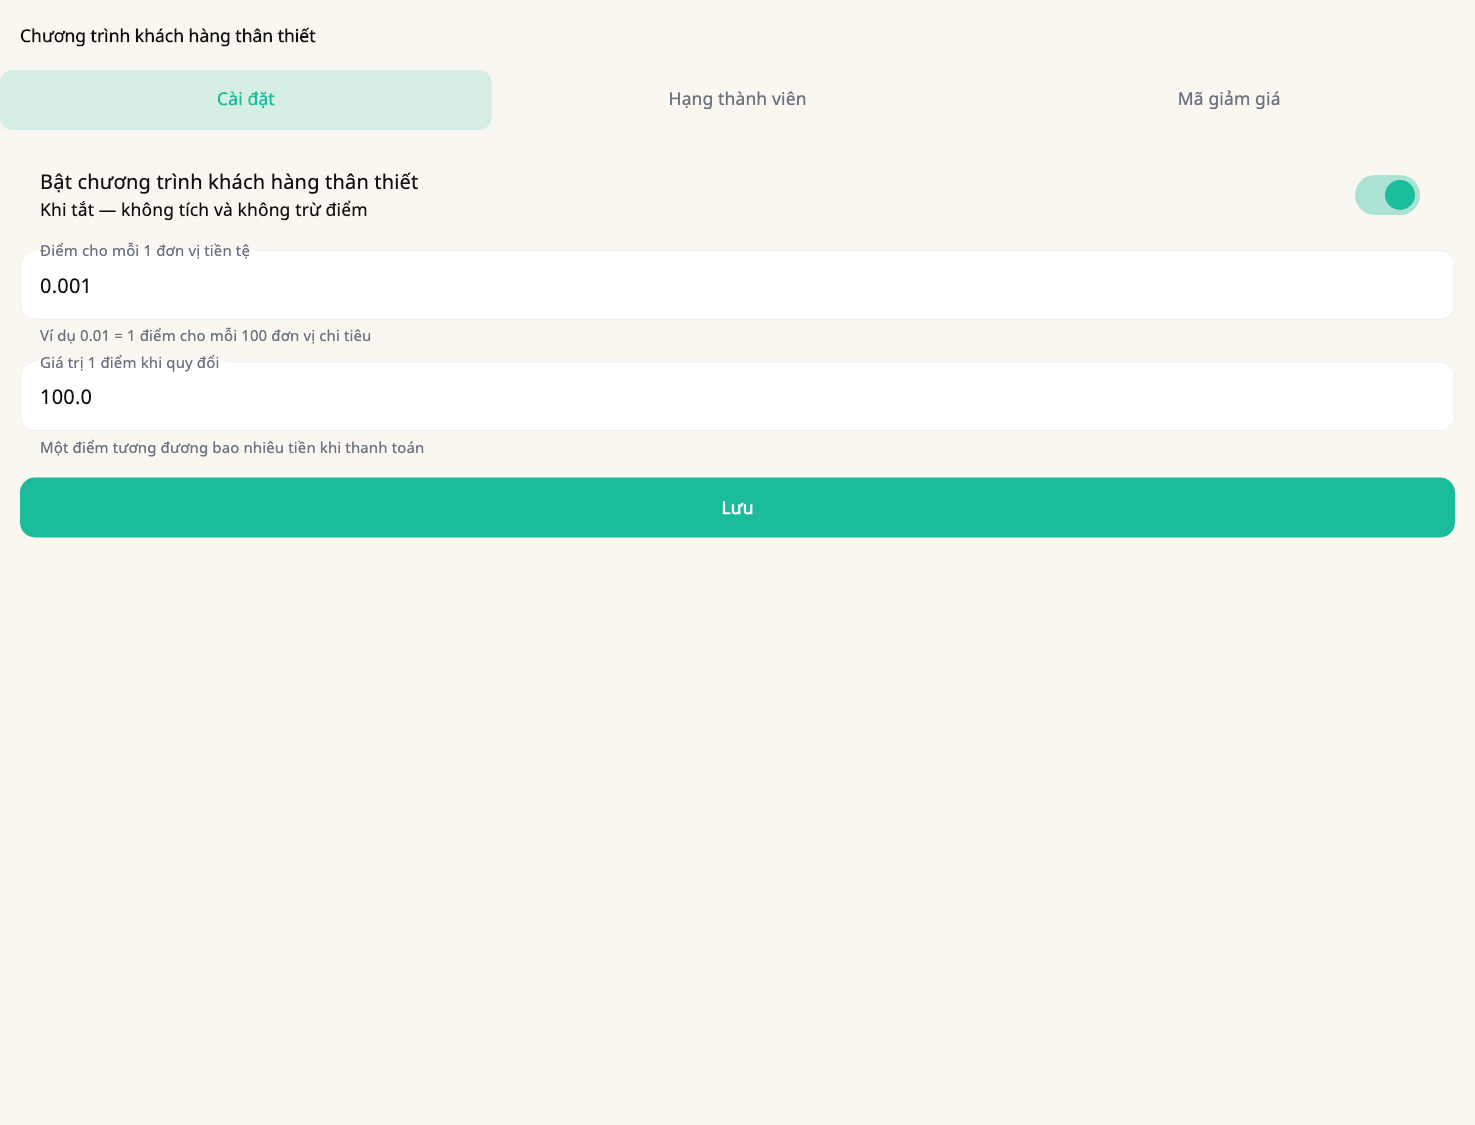Screen dimensions: 1475x1125
Task: Click the field label Giá trị 1 điểm khi quy đổi
Action: [130, 363]
